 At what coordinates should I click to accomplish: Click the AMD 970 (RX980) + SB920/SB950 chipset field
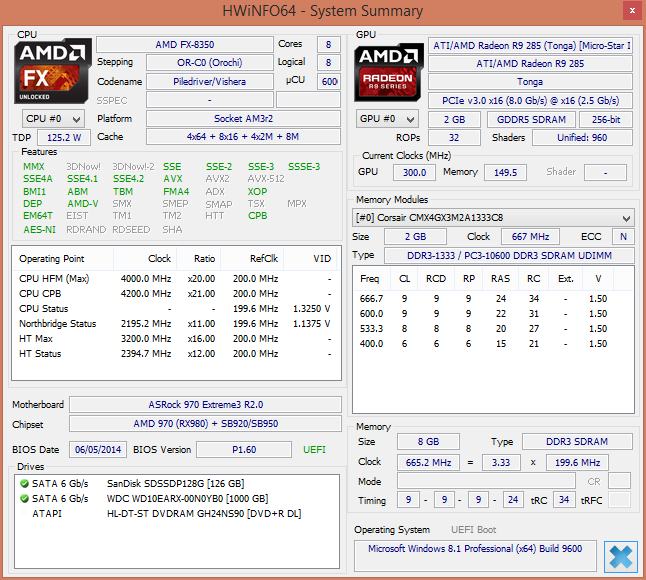pyautogui.click(x=205, y=423)
